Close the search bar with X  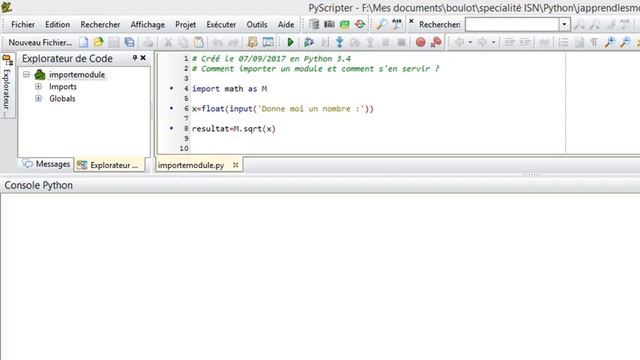click(411, 21)
